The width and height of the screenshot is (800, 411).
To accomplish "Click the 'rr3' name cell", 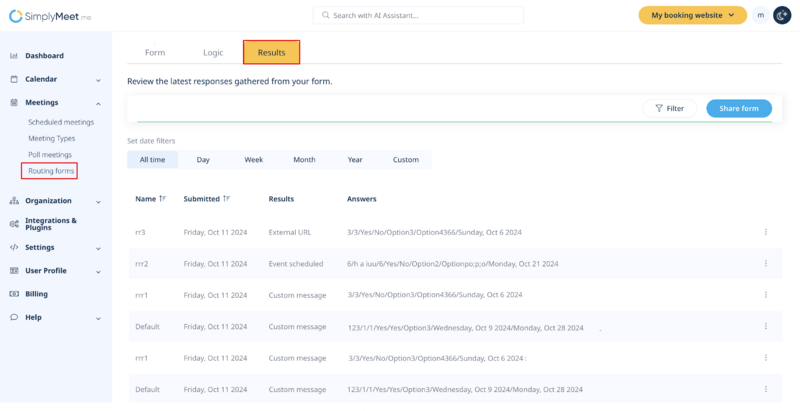I will coord(140,232).
